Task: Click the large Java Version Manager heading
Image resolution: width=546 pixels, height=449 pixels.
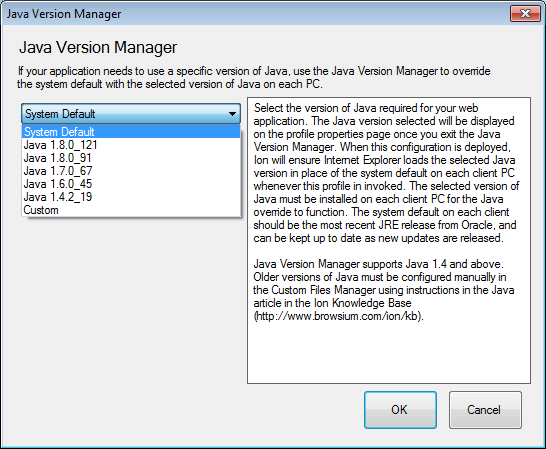Action: coord(98,47)
